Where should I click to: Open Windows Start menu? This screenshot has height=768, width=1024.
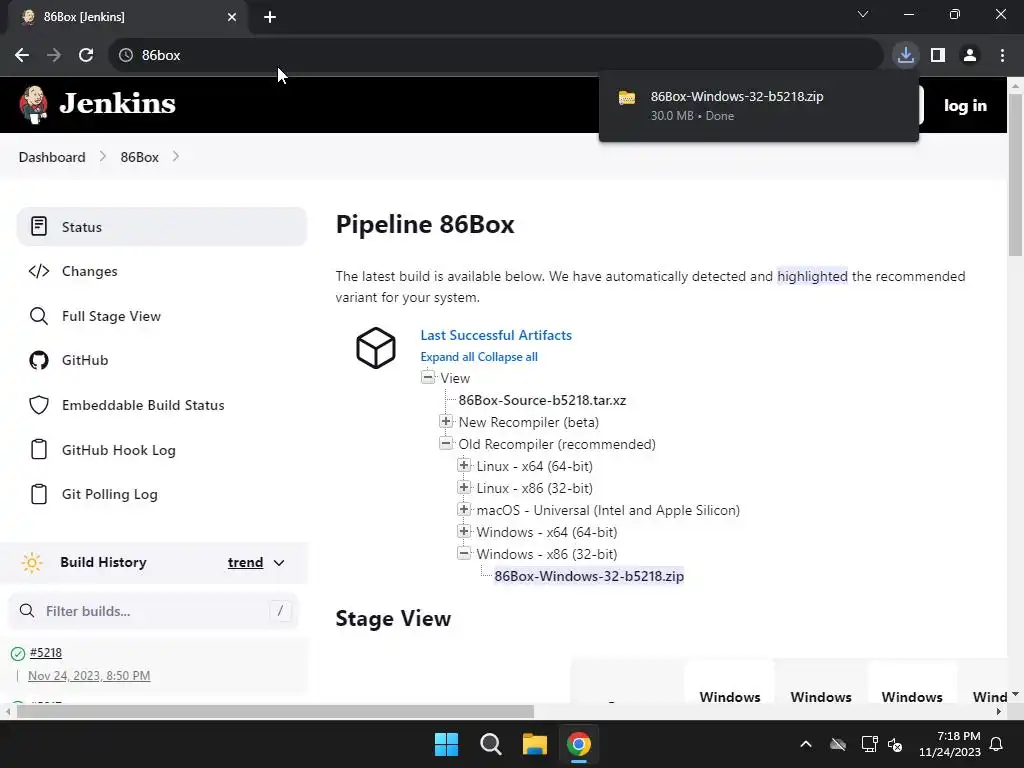(x=447, y=744)
